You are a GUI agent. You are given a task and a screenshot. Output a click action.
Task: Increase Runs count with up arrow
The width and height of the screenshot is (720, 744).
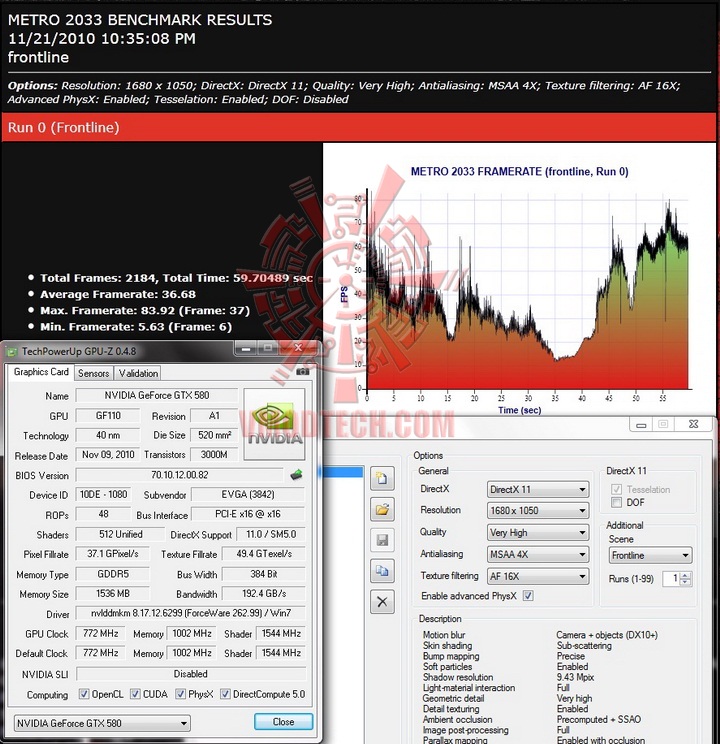click(685, 576)
